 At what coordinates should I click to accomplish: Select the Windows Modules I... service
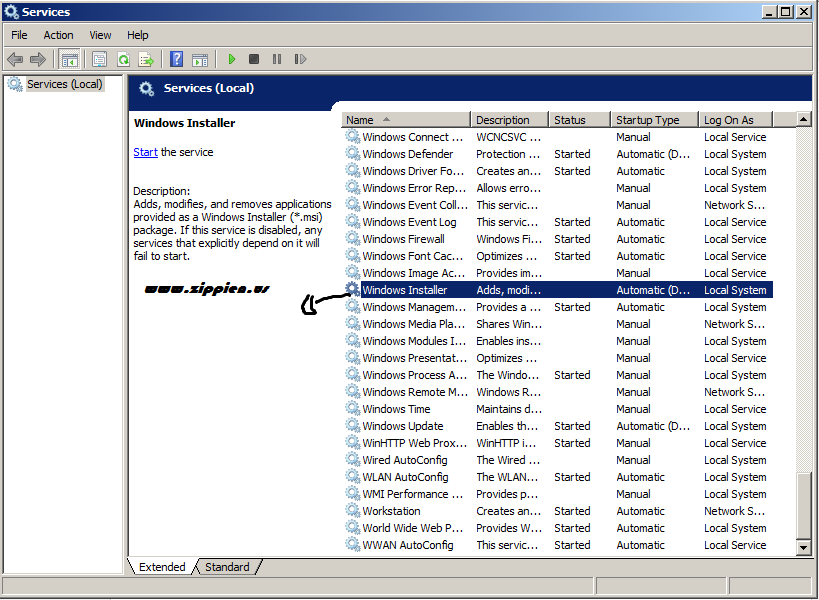(558, 341)
